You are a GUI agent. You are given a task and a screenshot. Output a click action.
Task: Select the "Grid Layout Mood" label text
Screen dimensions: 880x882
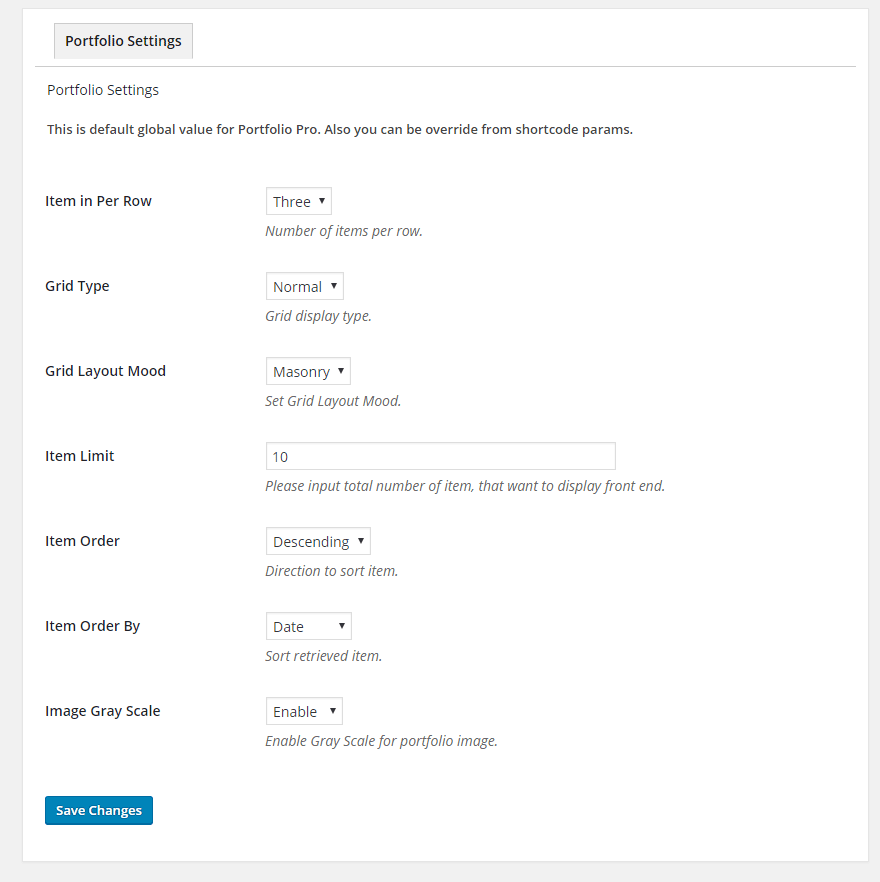coord(106,371)
